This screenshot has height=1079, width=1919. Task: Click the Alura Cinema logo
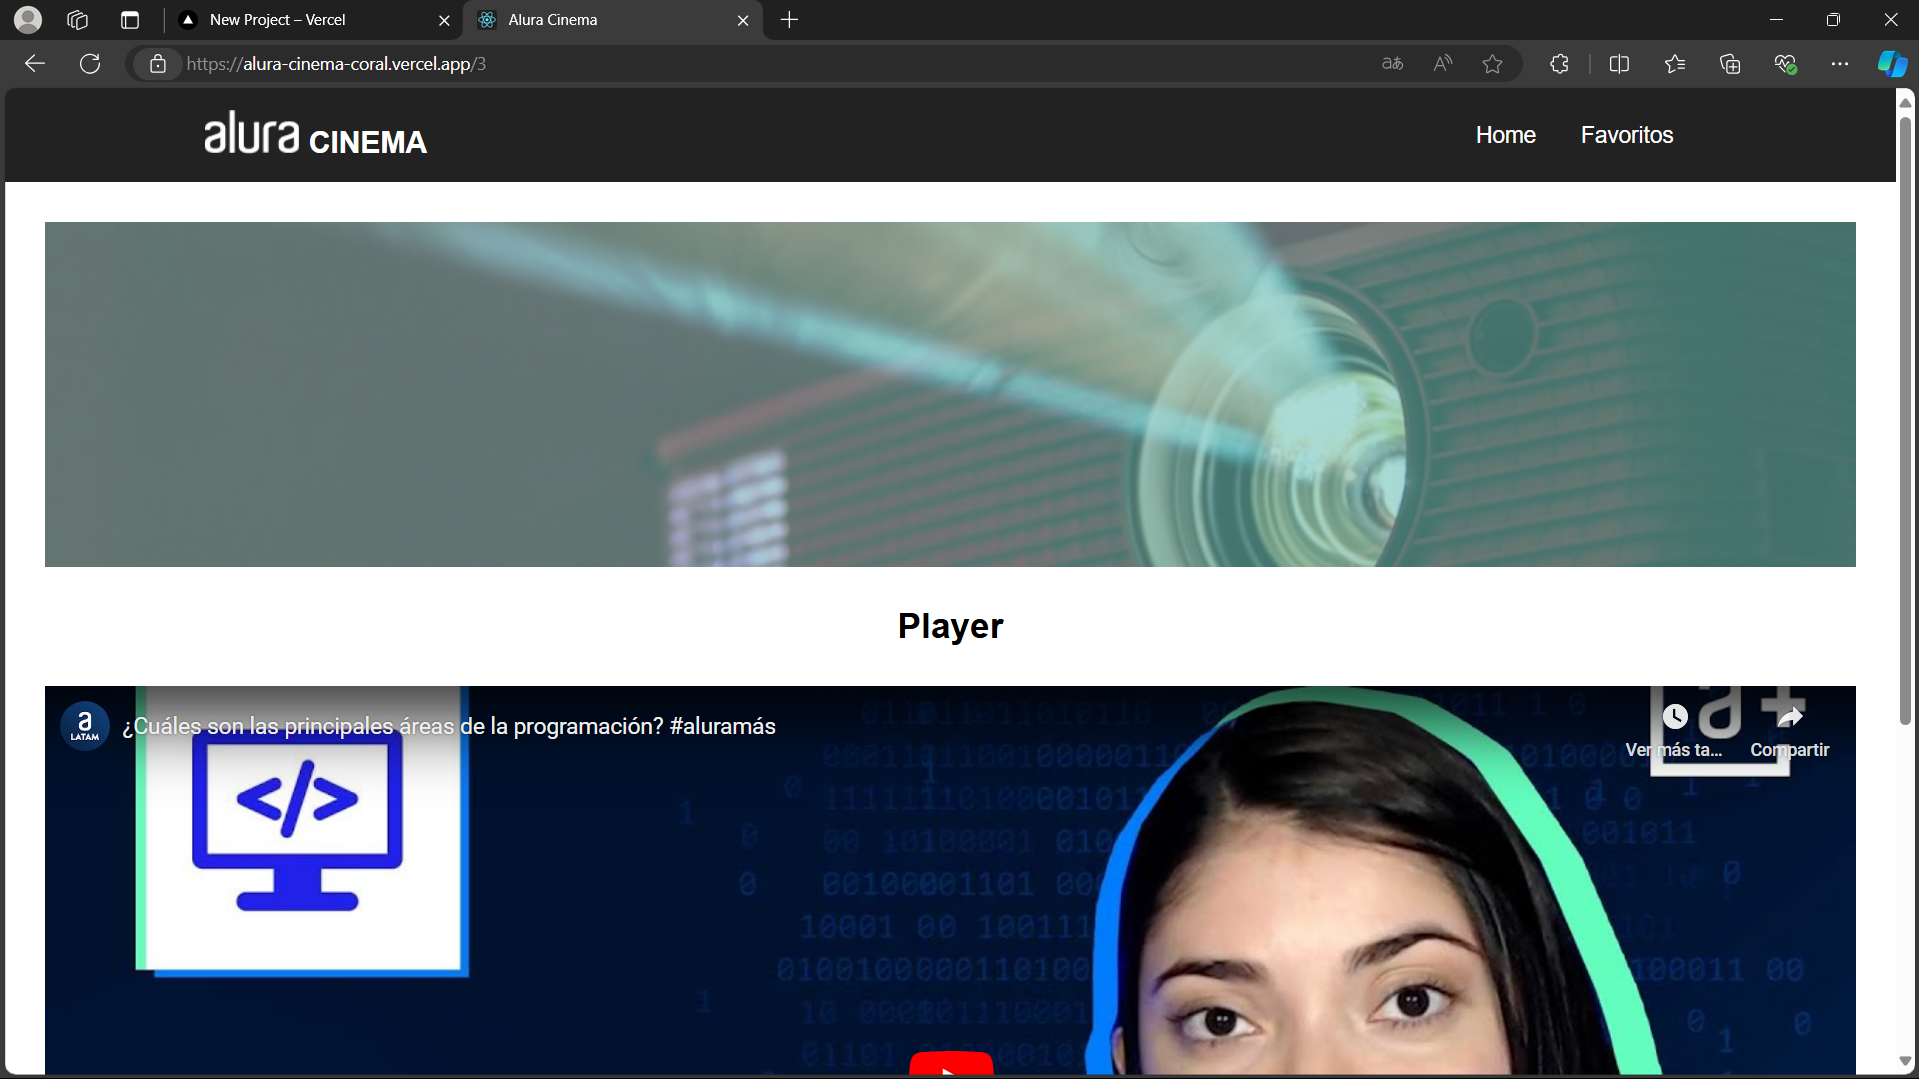click(x=316, y=134)
